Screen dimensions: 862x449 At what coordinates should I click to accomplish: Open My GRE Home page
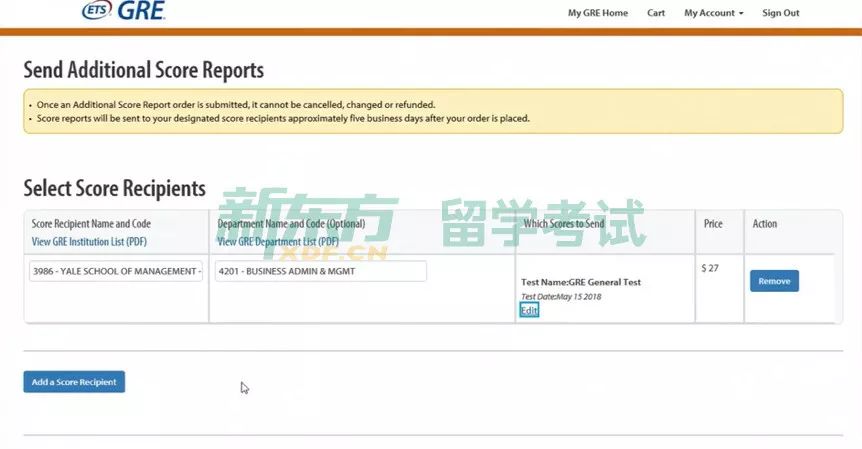[x=598, y=13]
